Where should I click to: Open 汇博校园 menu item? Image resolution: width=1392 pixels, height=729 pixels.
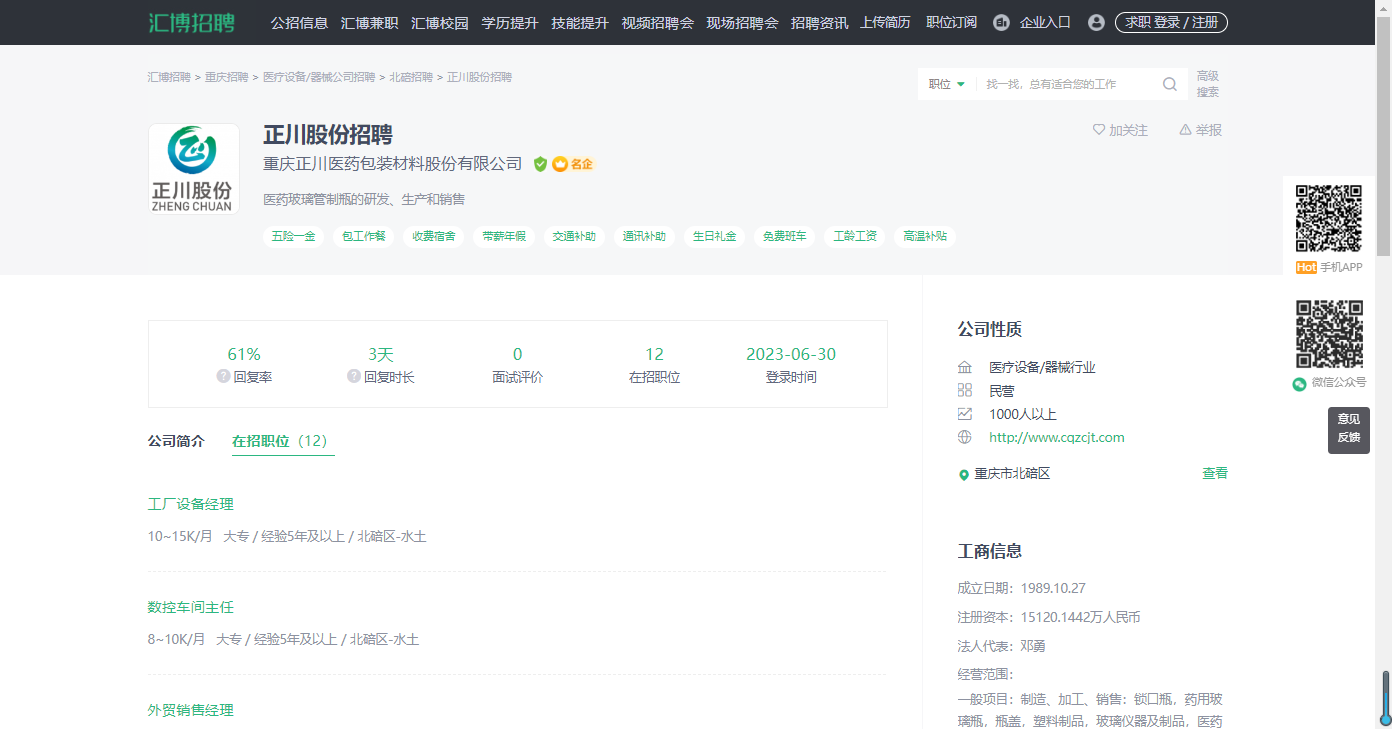pyautogui.click(x=440, y=22)
